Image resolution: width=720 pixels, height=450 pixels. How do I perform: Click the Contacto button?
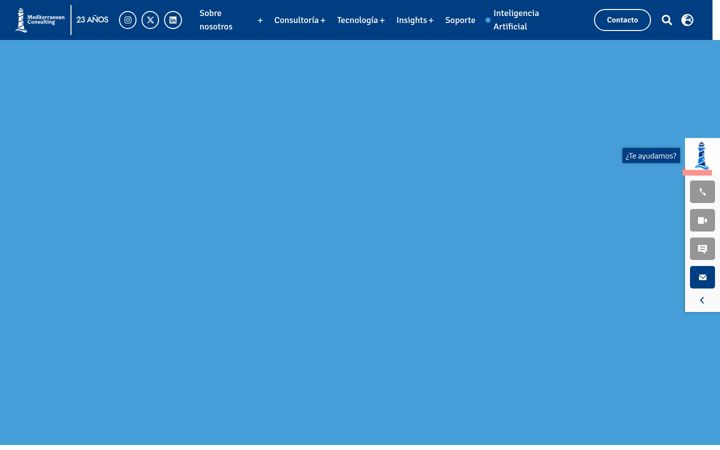622,20
